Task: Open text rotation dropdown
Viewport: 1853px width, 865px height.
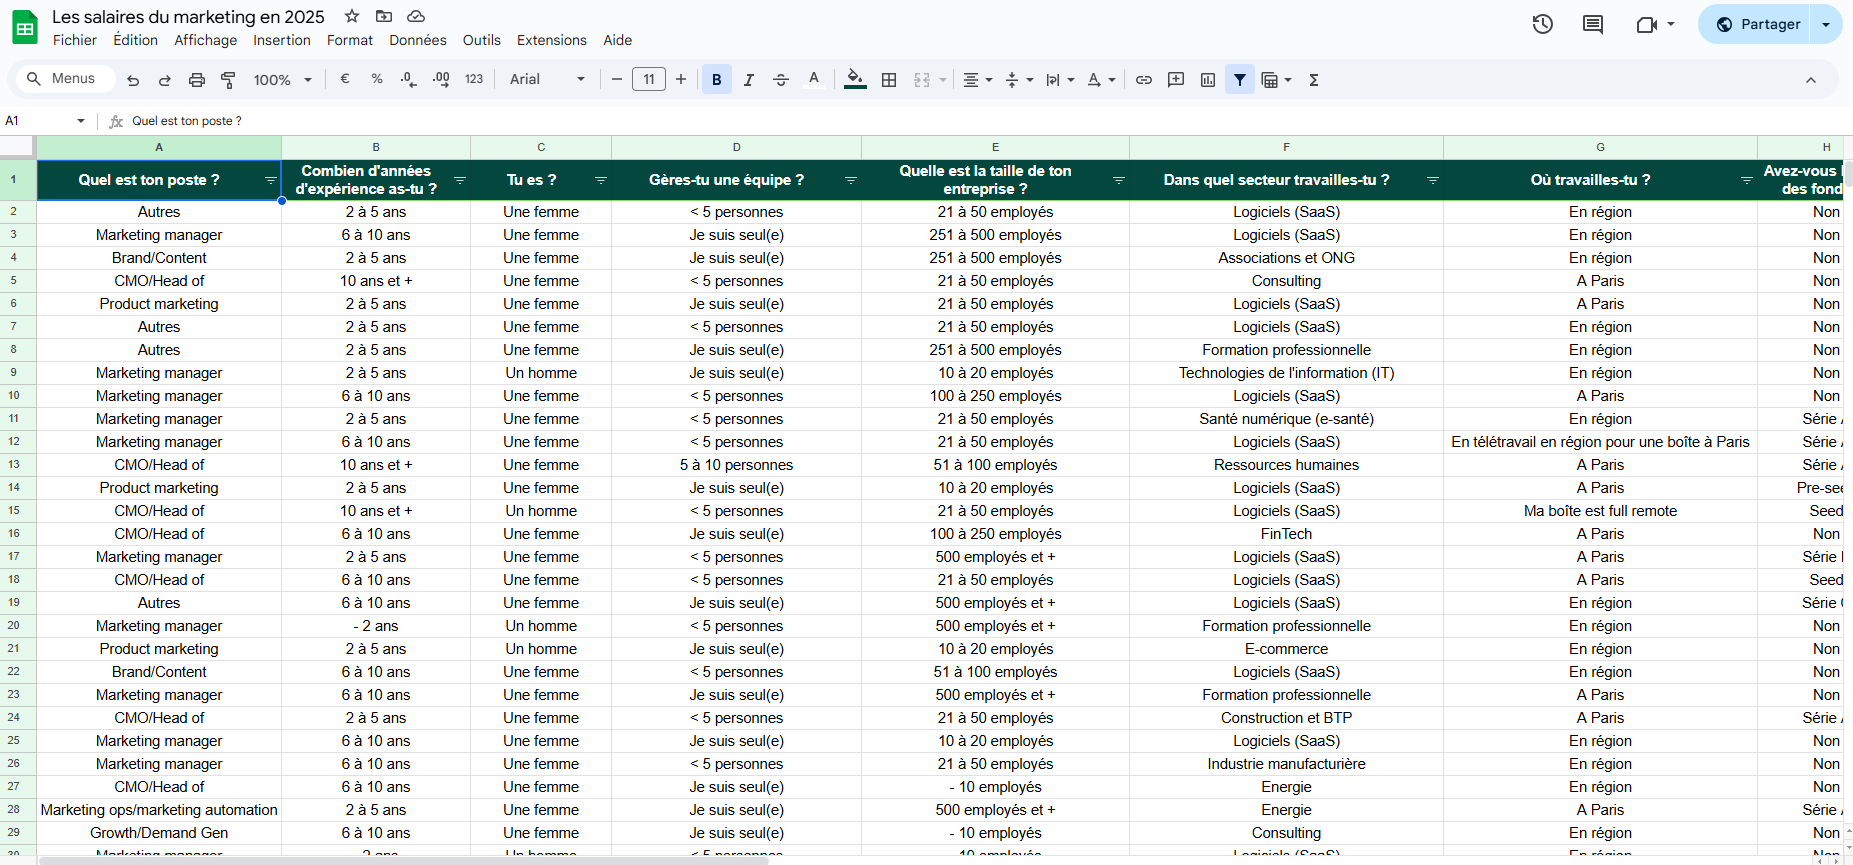Action: pyautogui.click(x=1101, y=80)
